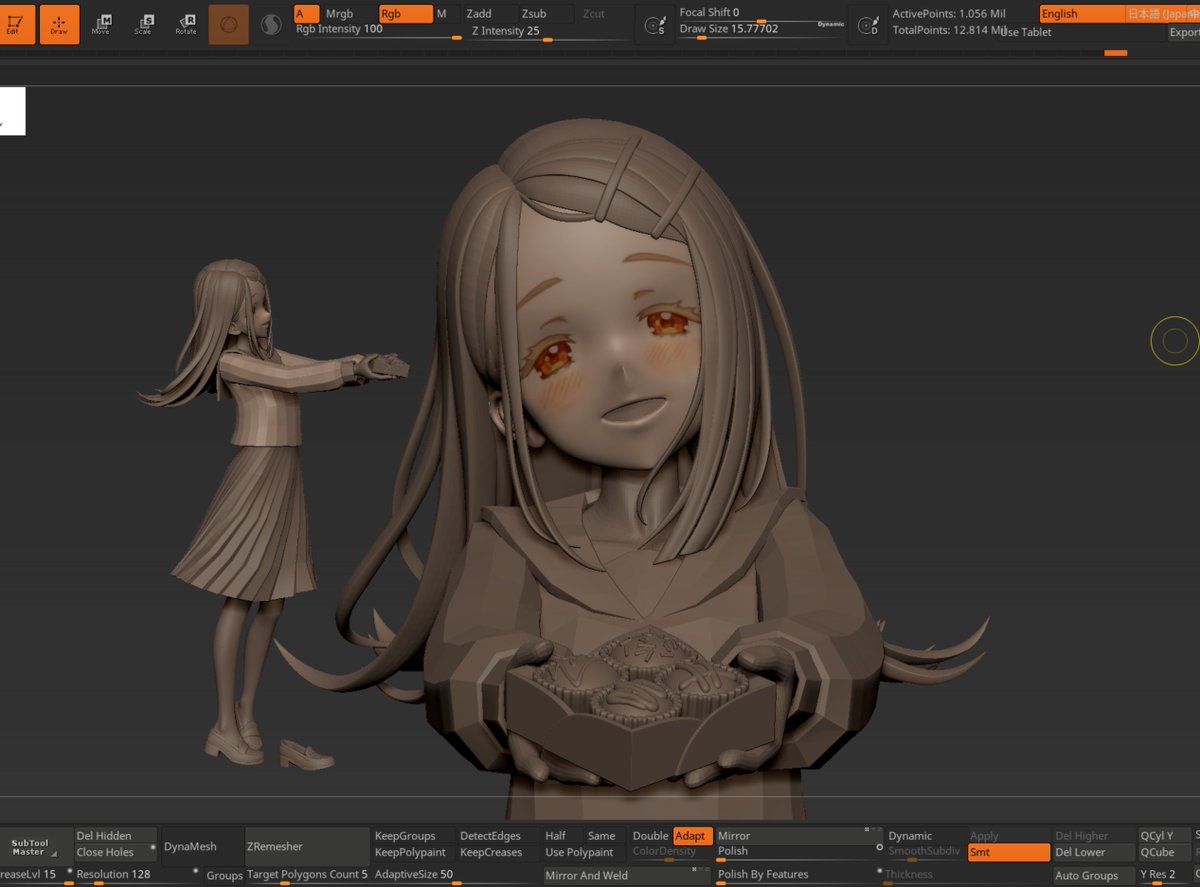Toggle KeepCreases option
Viewport: 1200px width, 887px height.
(x=499, y=853)
